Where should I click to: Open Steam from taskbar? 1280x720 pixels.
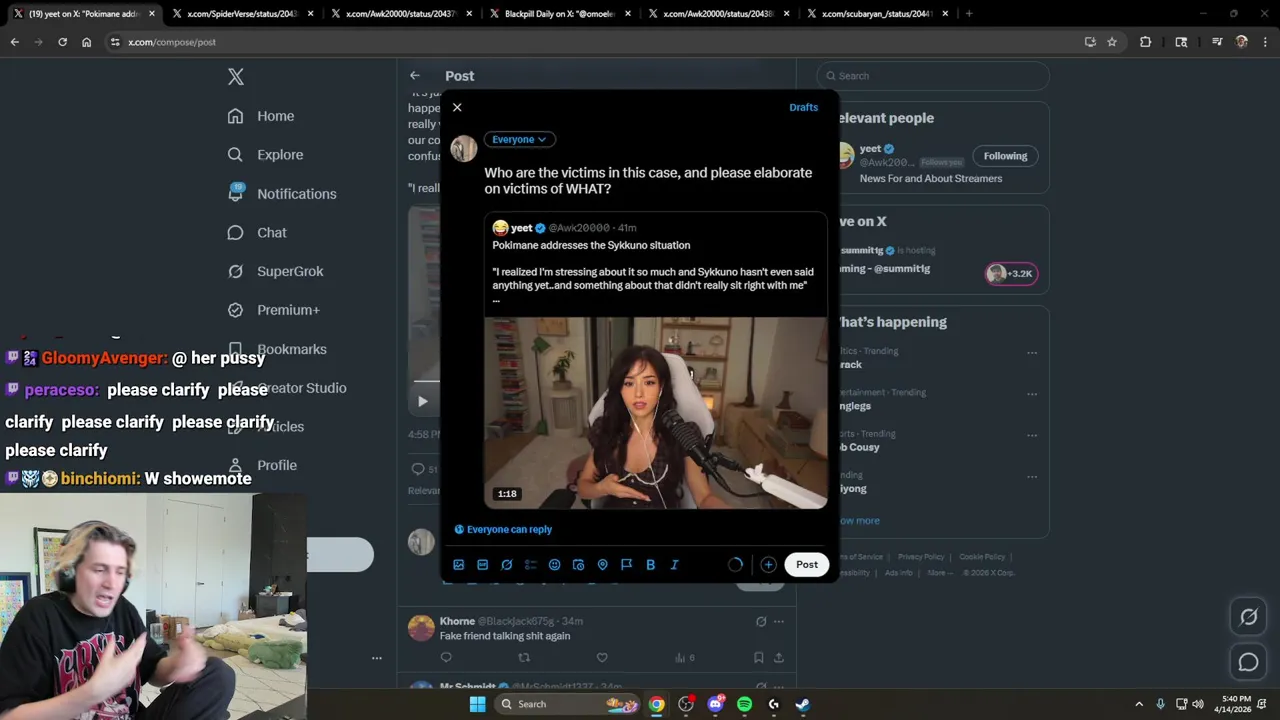(x=803, y=704)
